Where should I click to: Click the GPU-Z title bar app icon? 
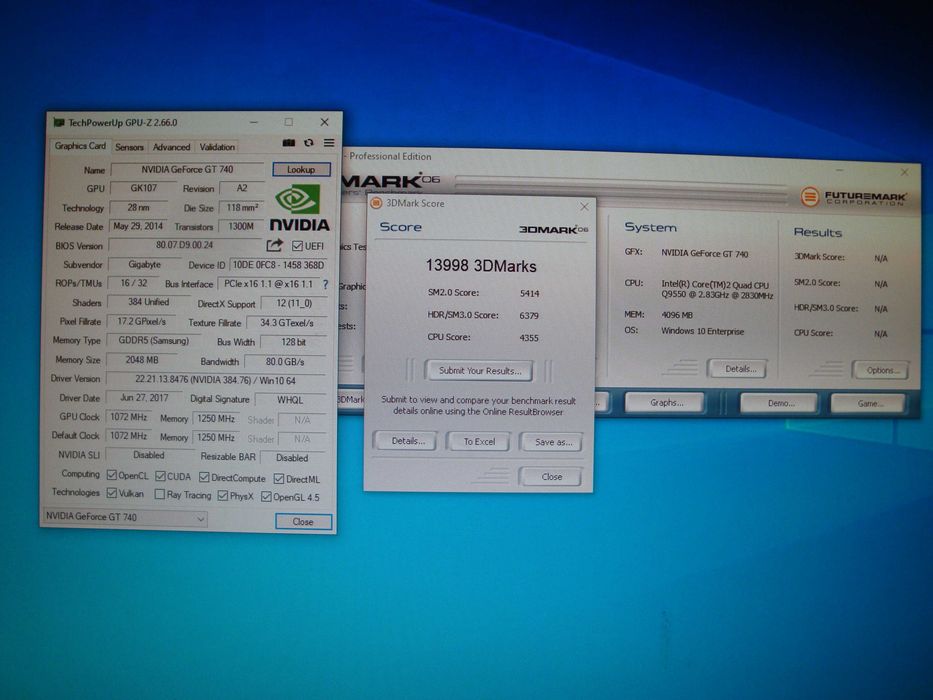tap(58, 122)
